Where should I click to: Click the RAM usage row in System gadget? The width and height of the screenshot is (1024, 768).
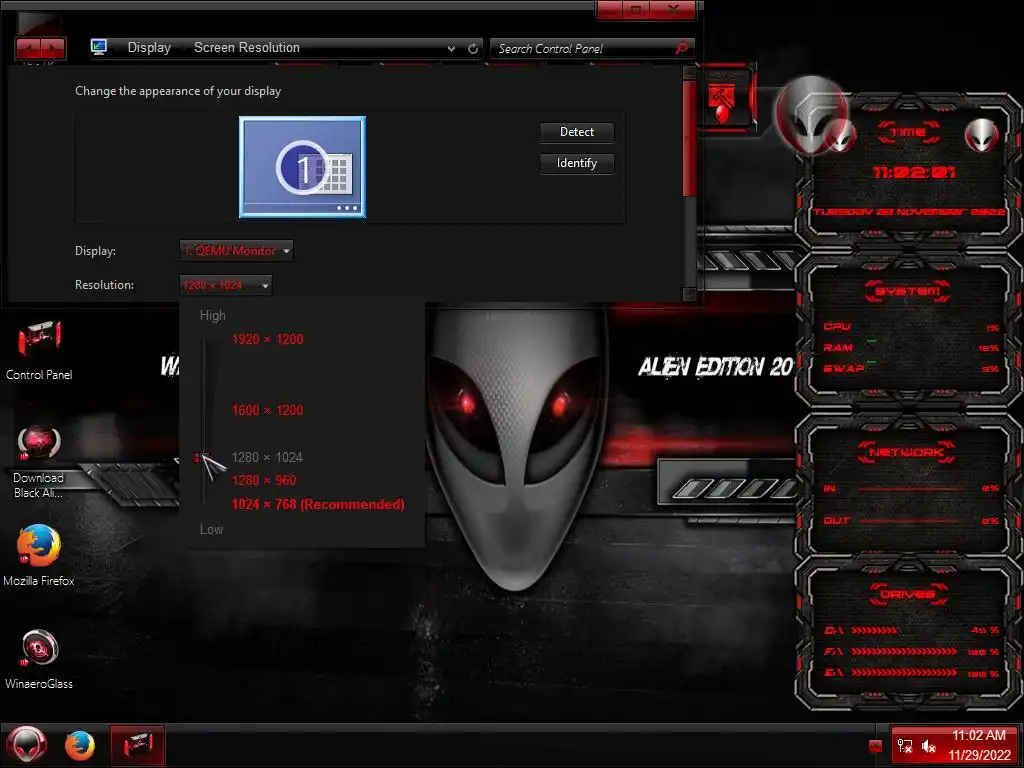(x=911, y=348)
